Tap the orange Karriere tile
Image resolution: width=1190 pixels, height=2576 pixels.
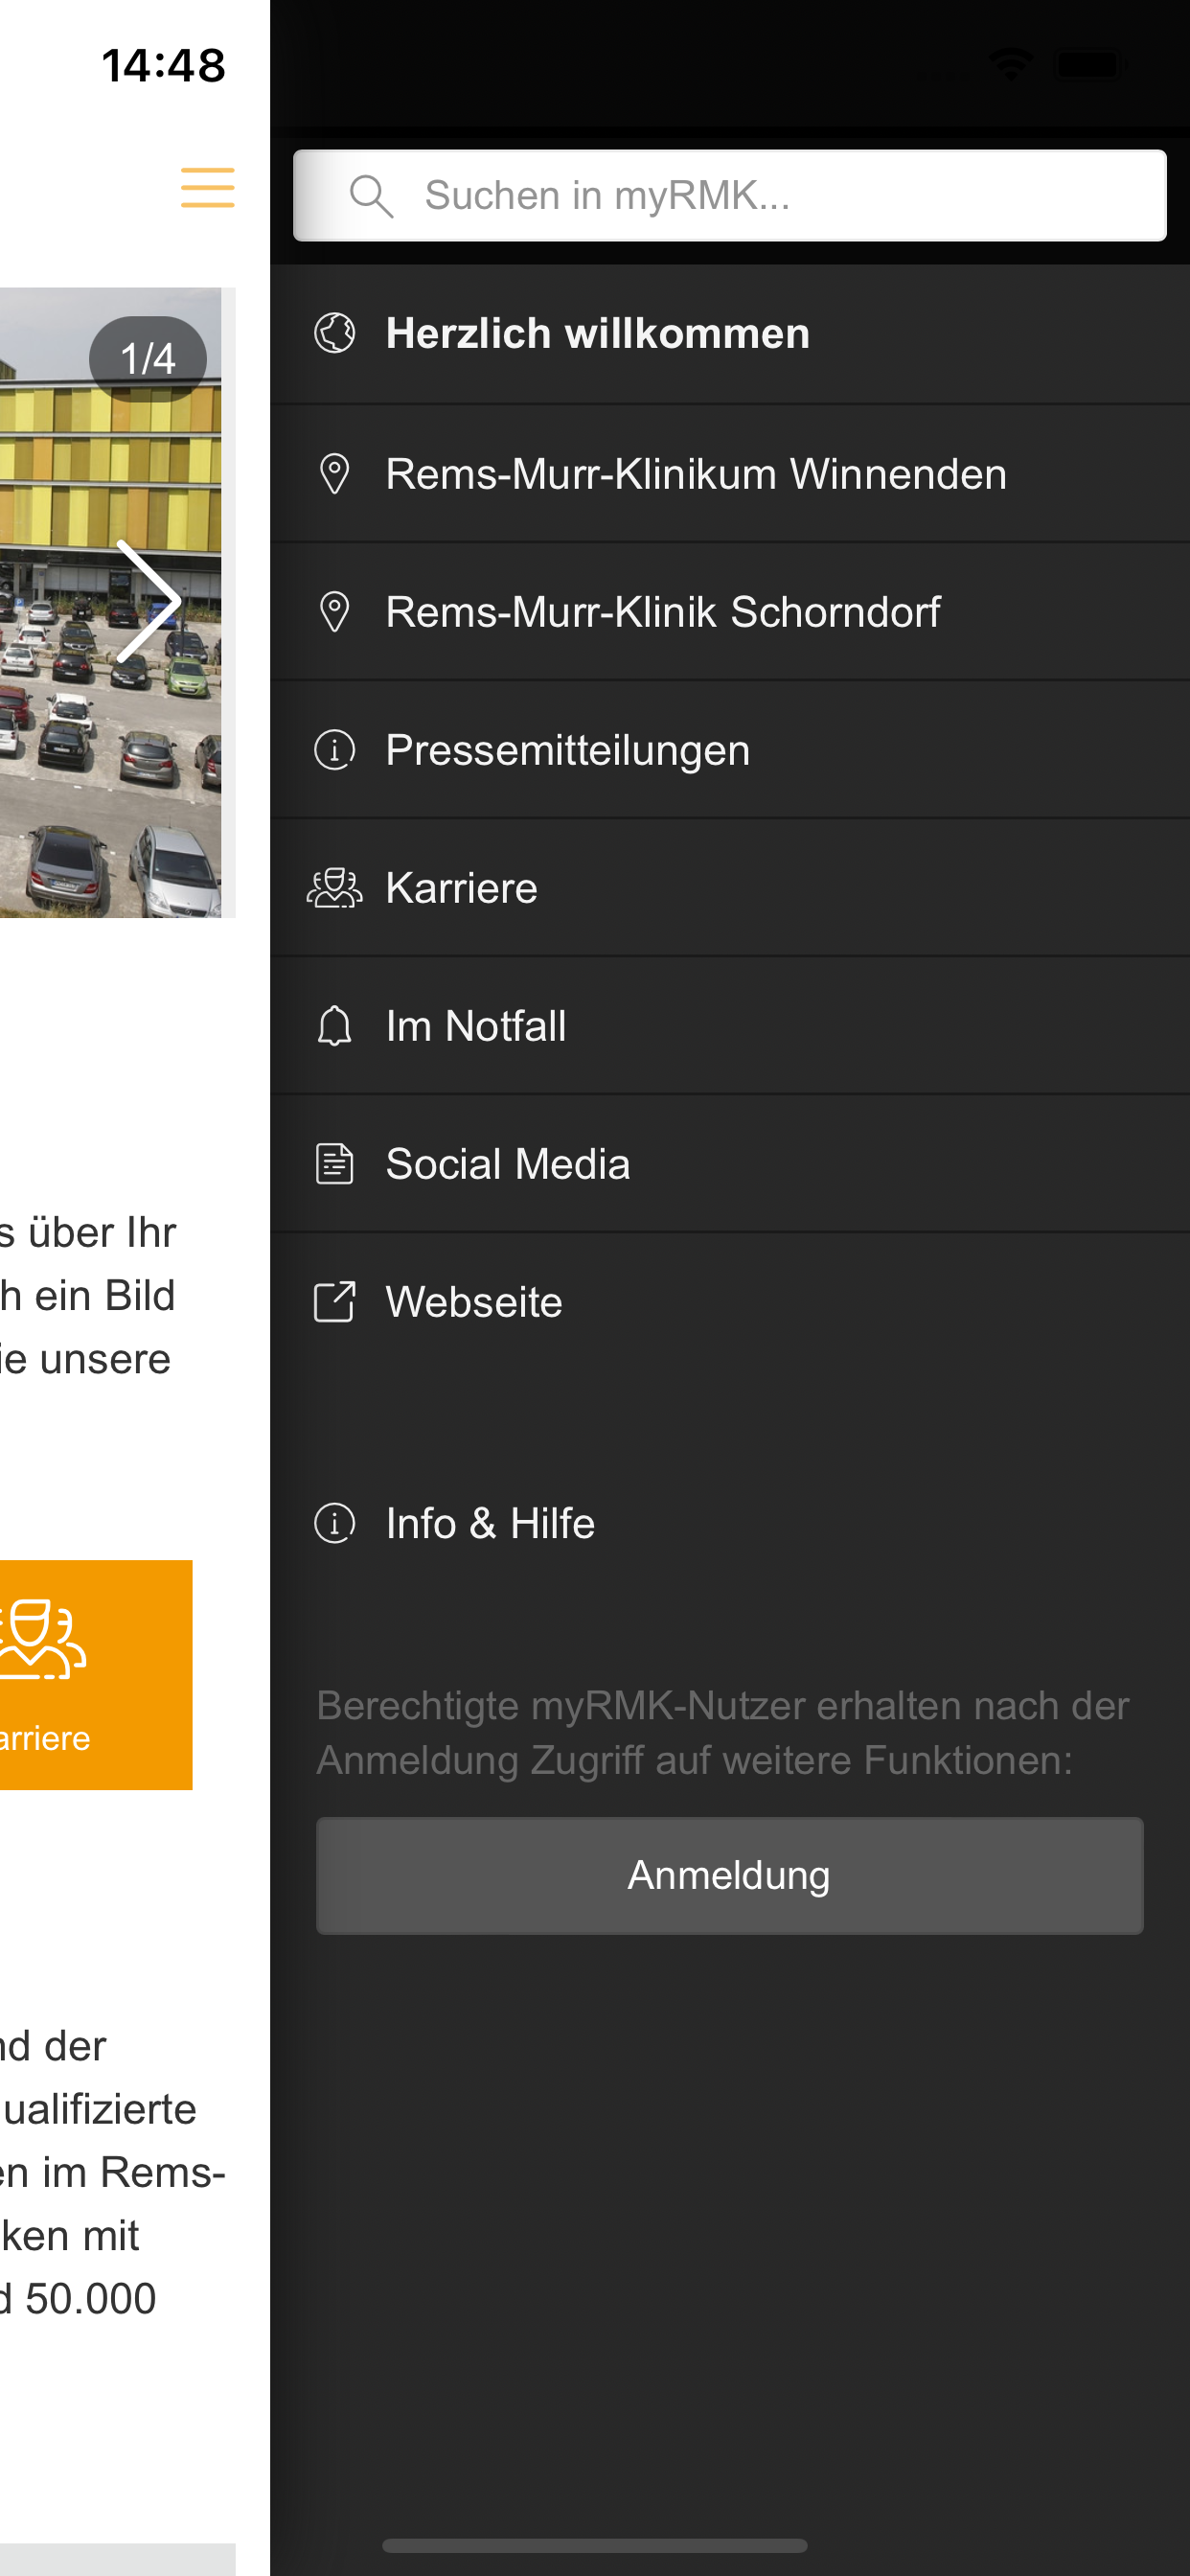click(x=96, y=1675)
